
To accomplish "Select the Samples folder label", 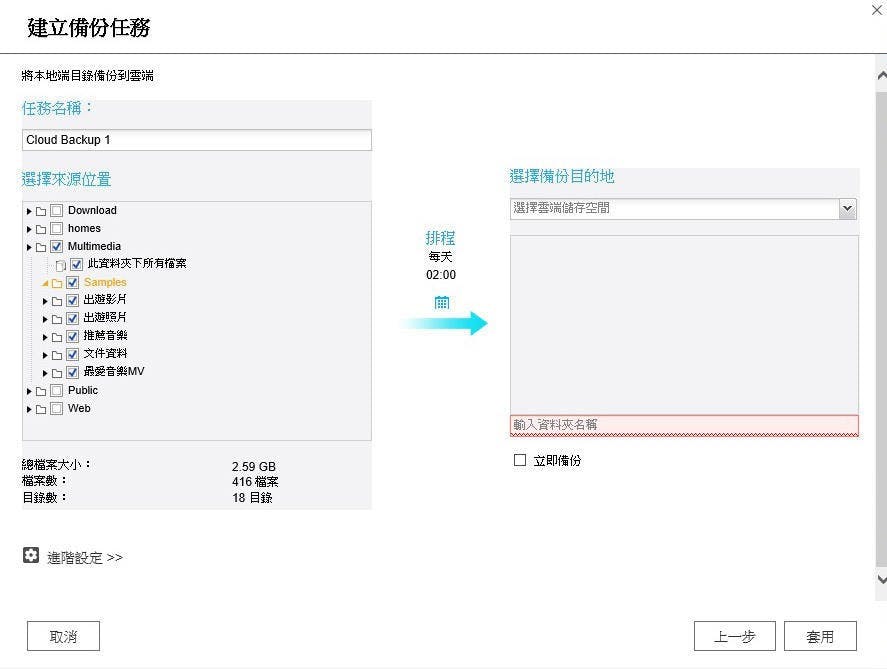I will pos(105,282).
